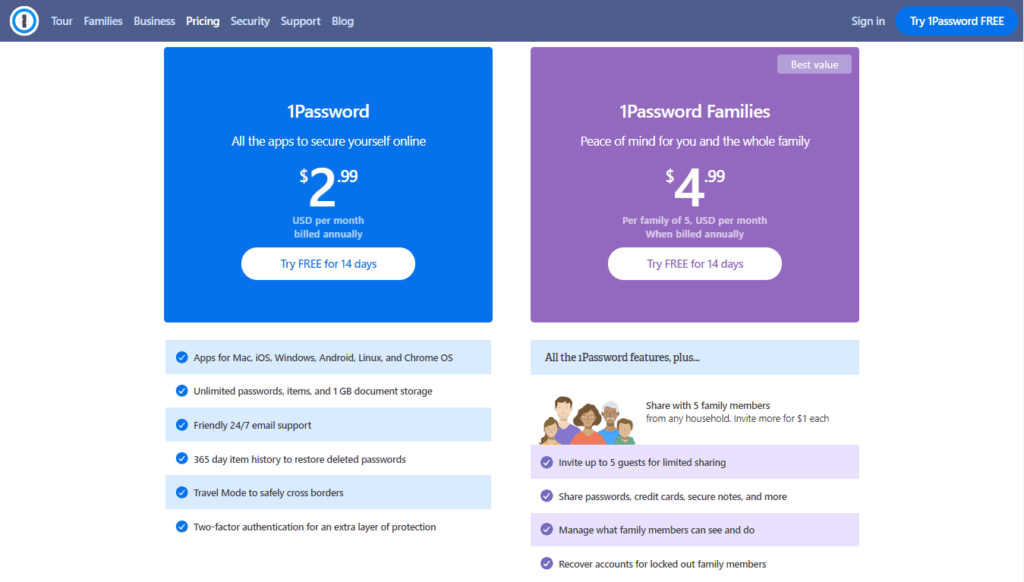Image resolution: width=1024 pixels, height=582 pixels.
Task: Click the checkmark beside "Two-factor authentication" feature
Action: [x=182, y=526]
